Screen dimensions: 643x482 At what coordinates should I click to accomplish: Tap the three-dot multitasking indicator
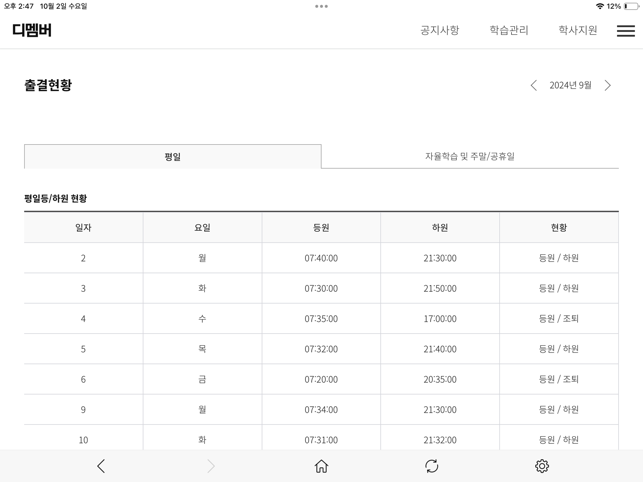[322, 6]
